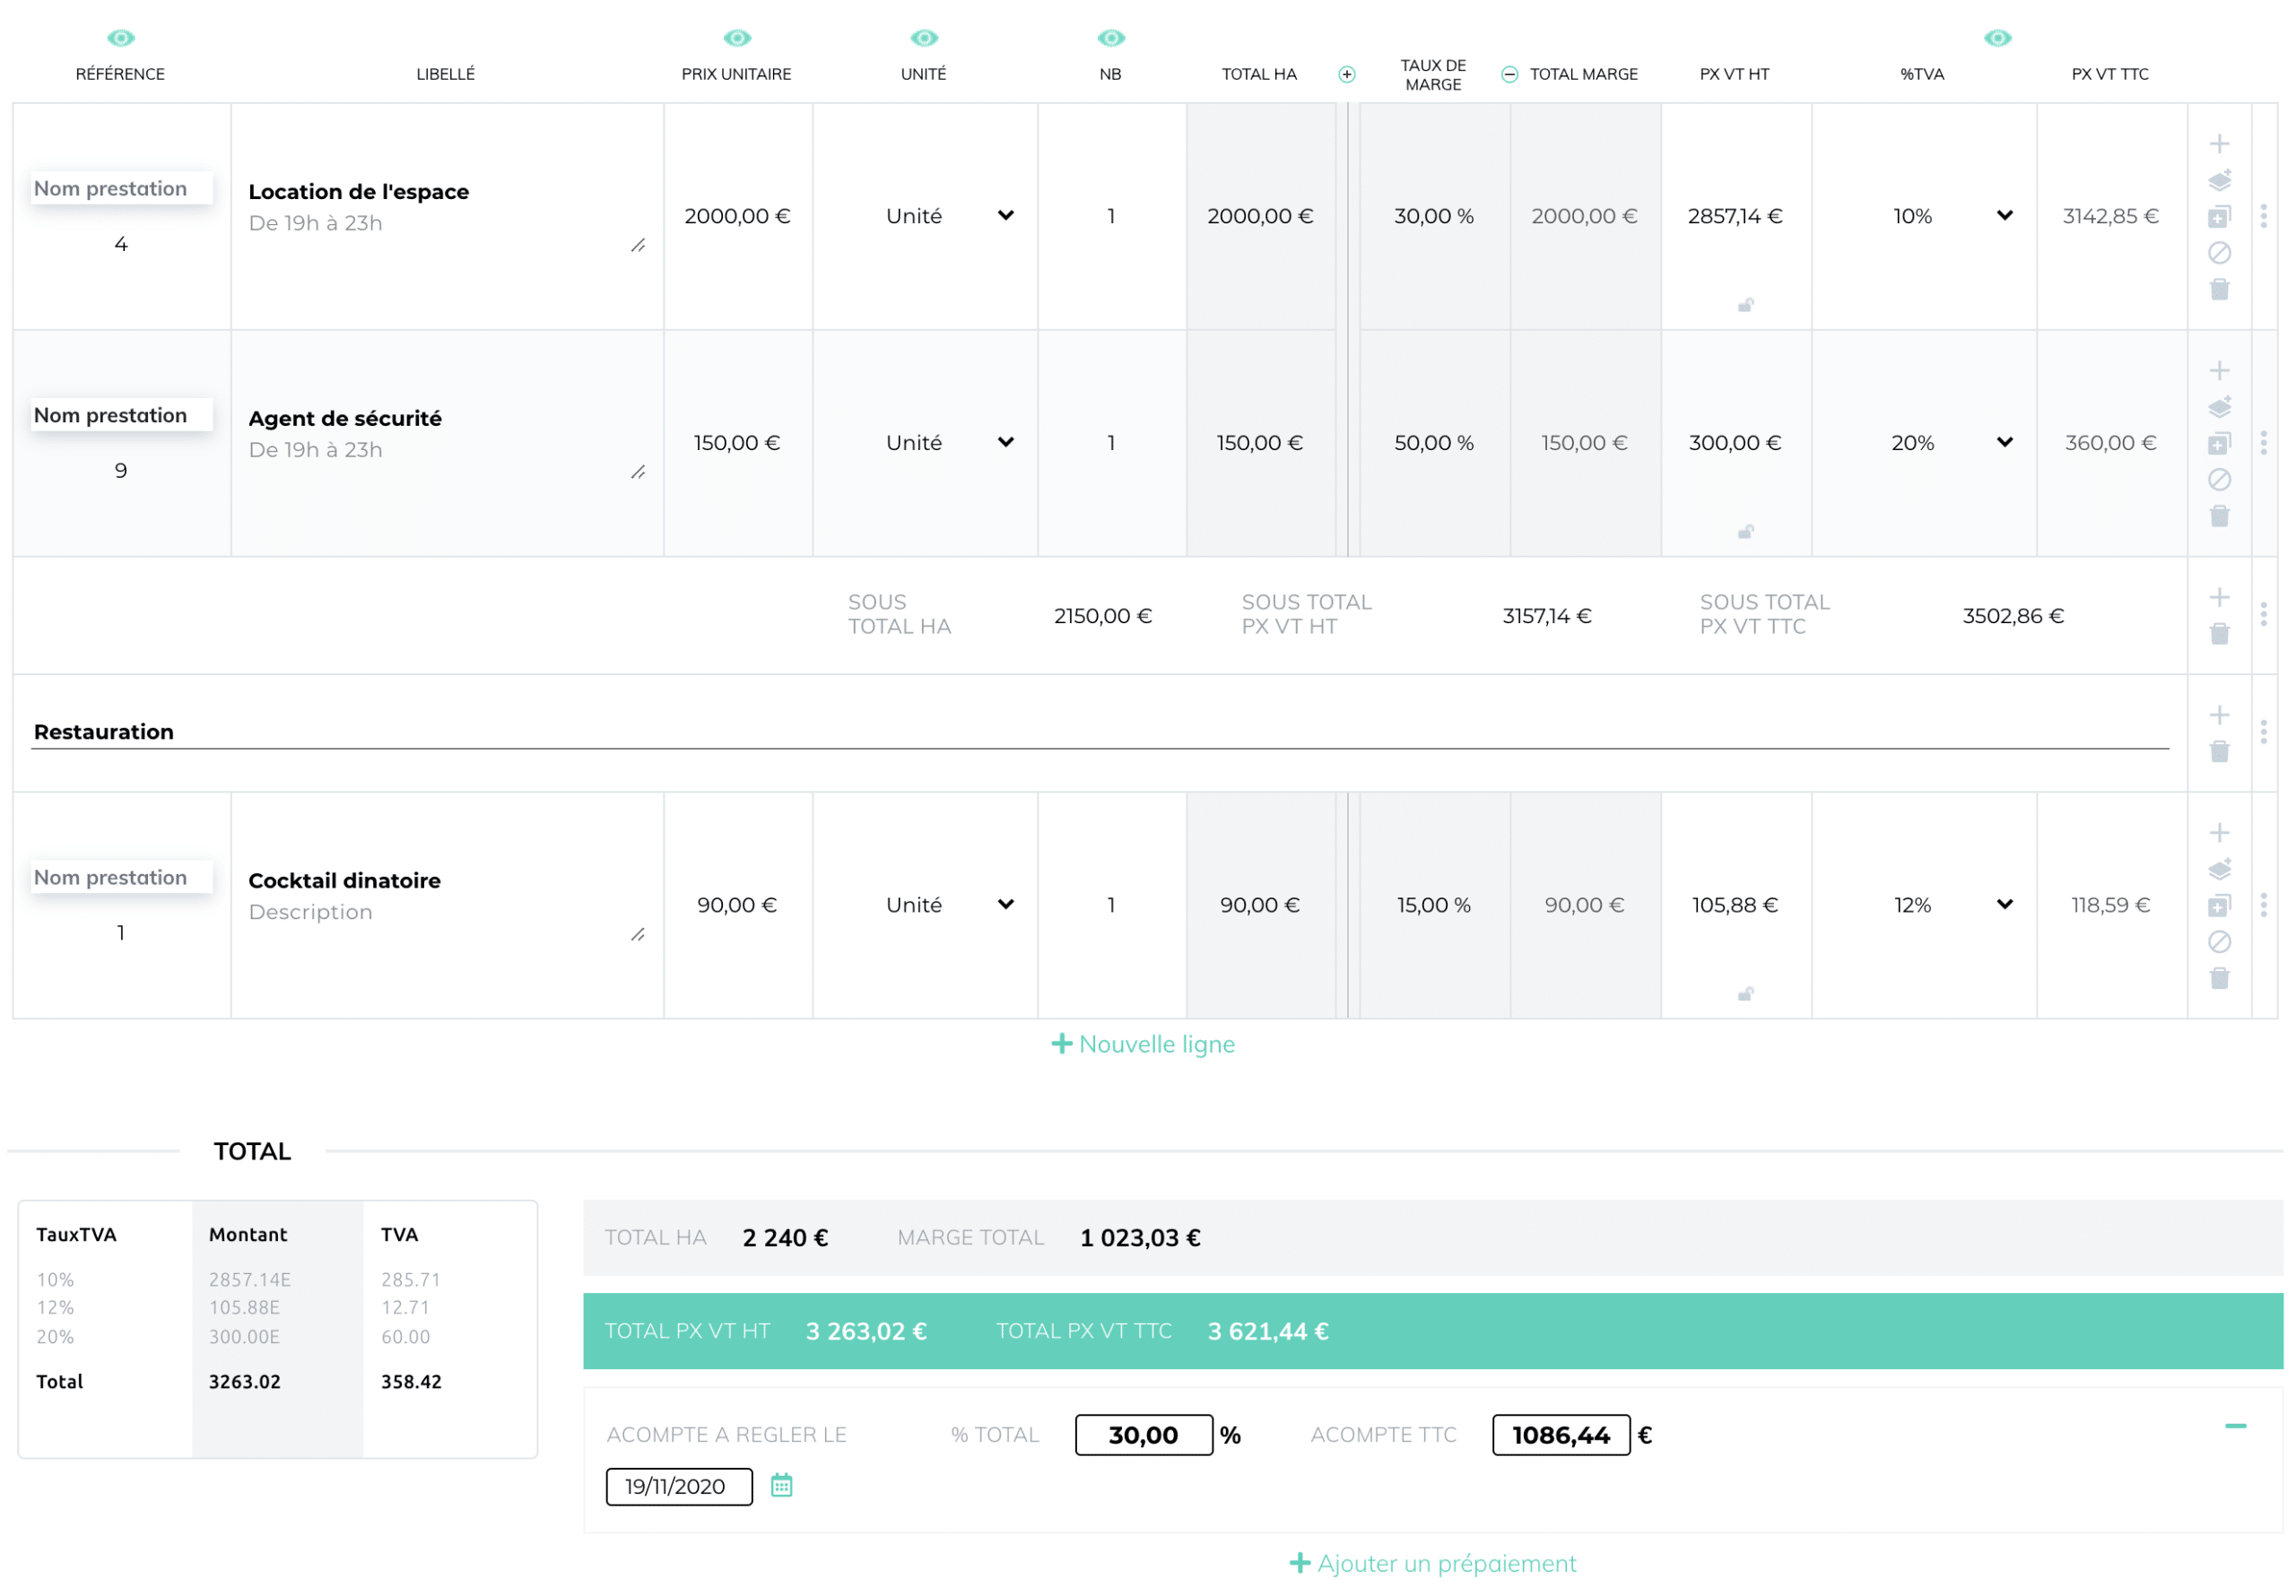Click Ajouter un prépaiement
This screenshot has height=1596, width=2296.
(1433, 1563)
